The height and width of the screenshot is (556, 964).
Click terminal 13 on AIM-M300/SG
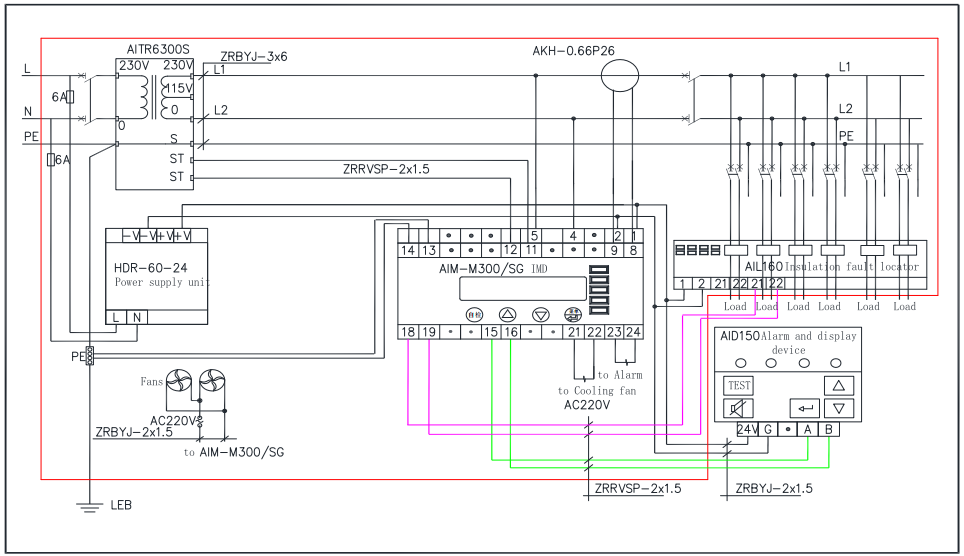pos(429,250)
